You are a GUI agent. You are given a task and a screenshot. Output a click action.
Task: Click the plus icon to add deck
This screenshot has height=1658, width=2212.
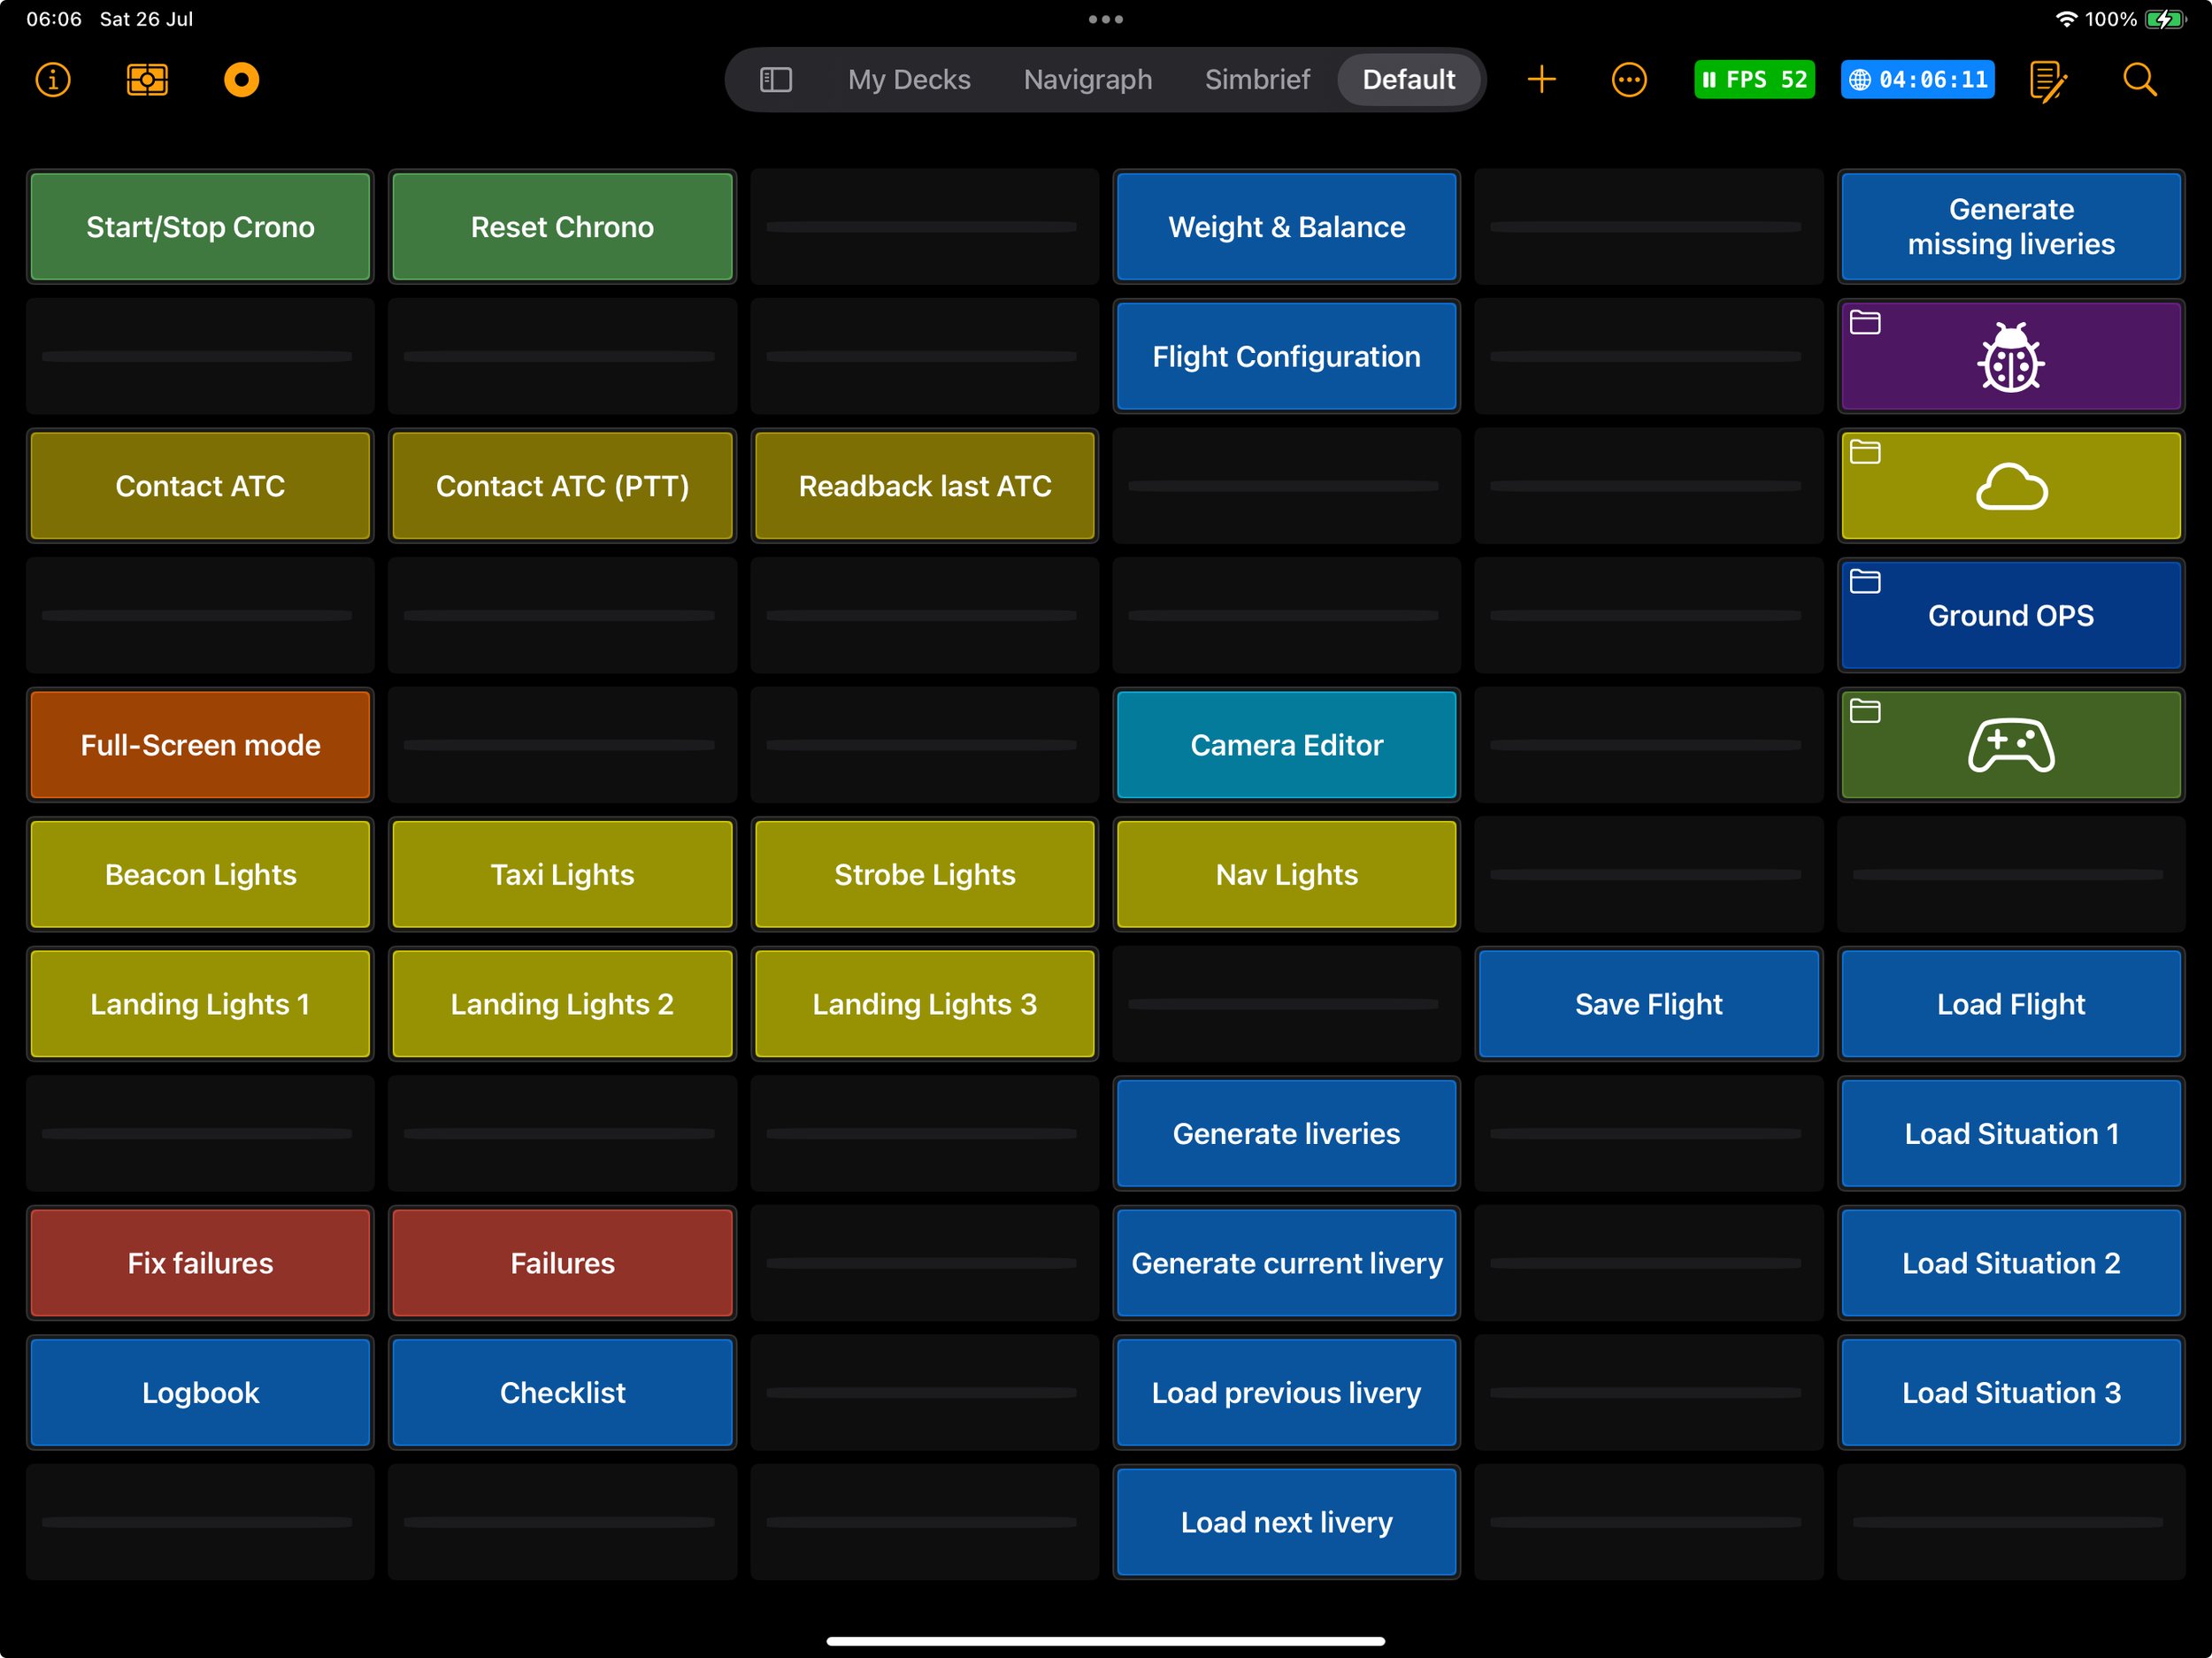(x=1541, y=79)
